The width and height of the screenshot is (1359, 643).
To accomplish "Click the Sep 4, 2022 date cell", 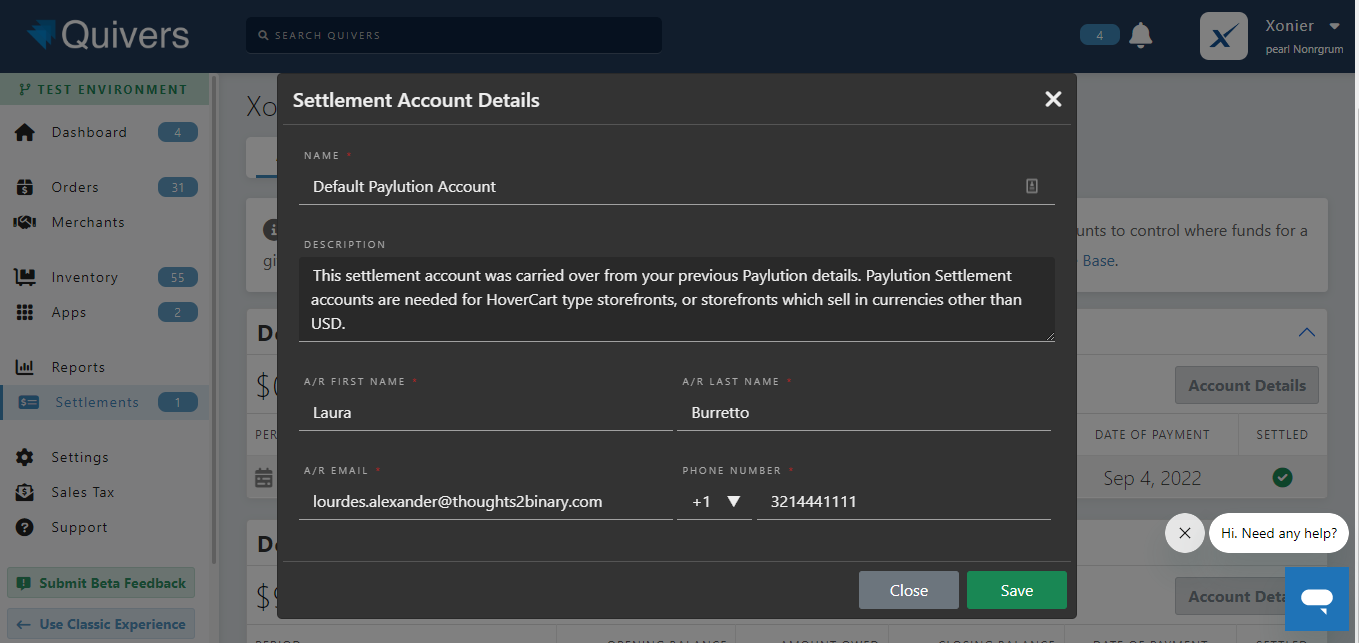I will point(1152,478).
